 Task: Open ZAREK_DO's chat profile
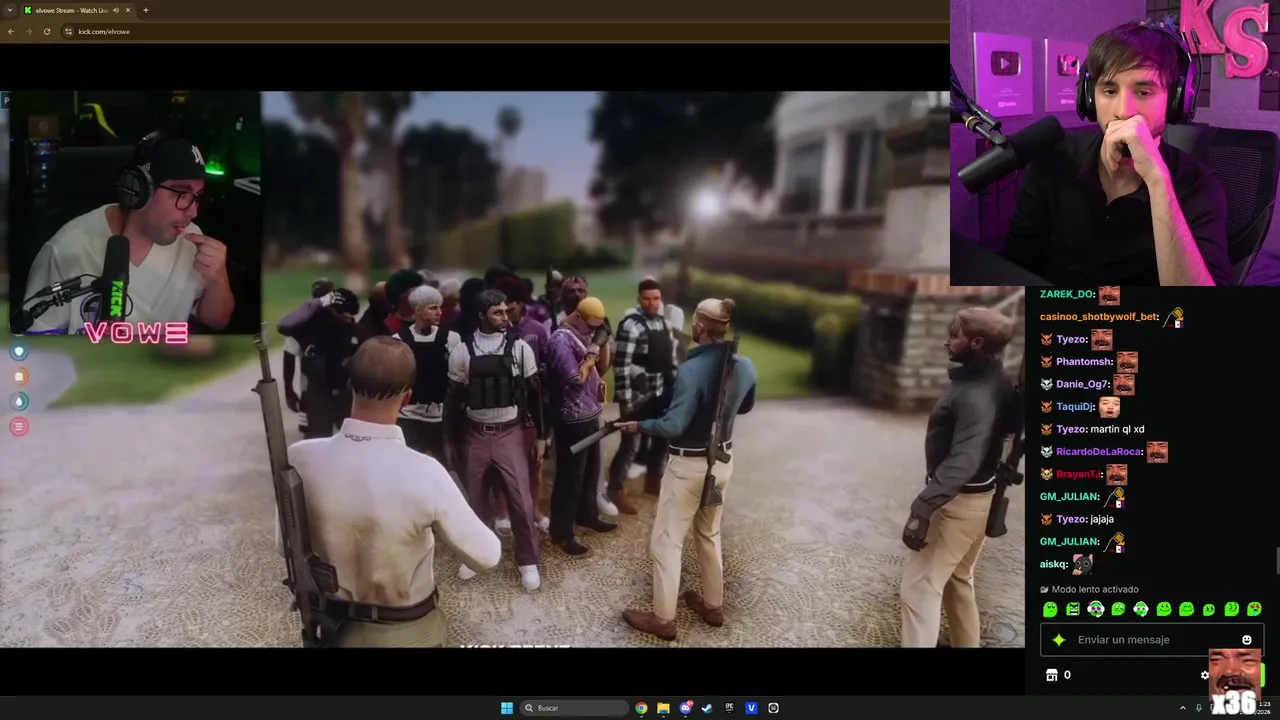coord(1068,295)
